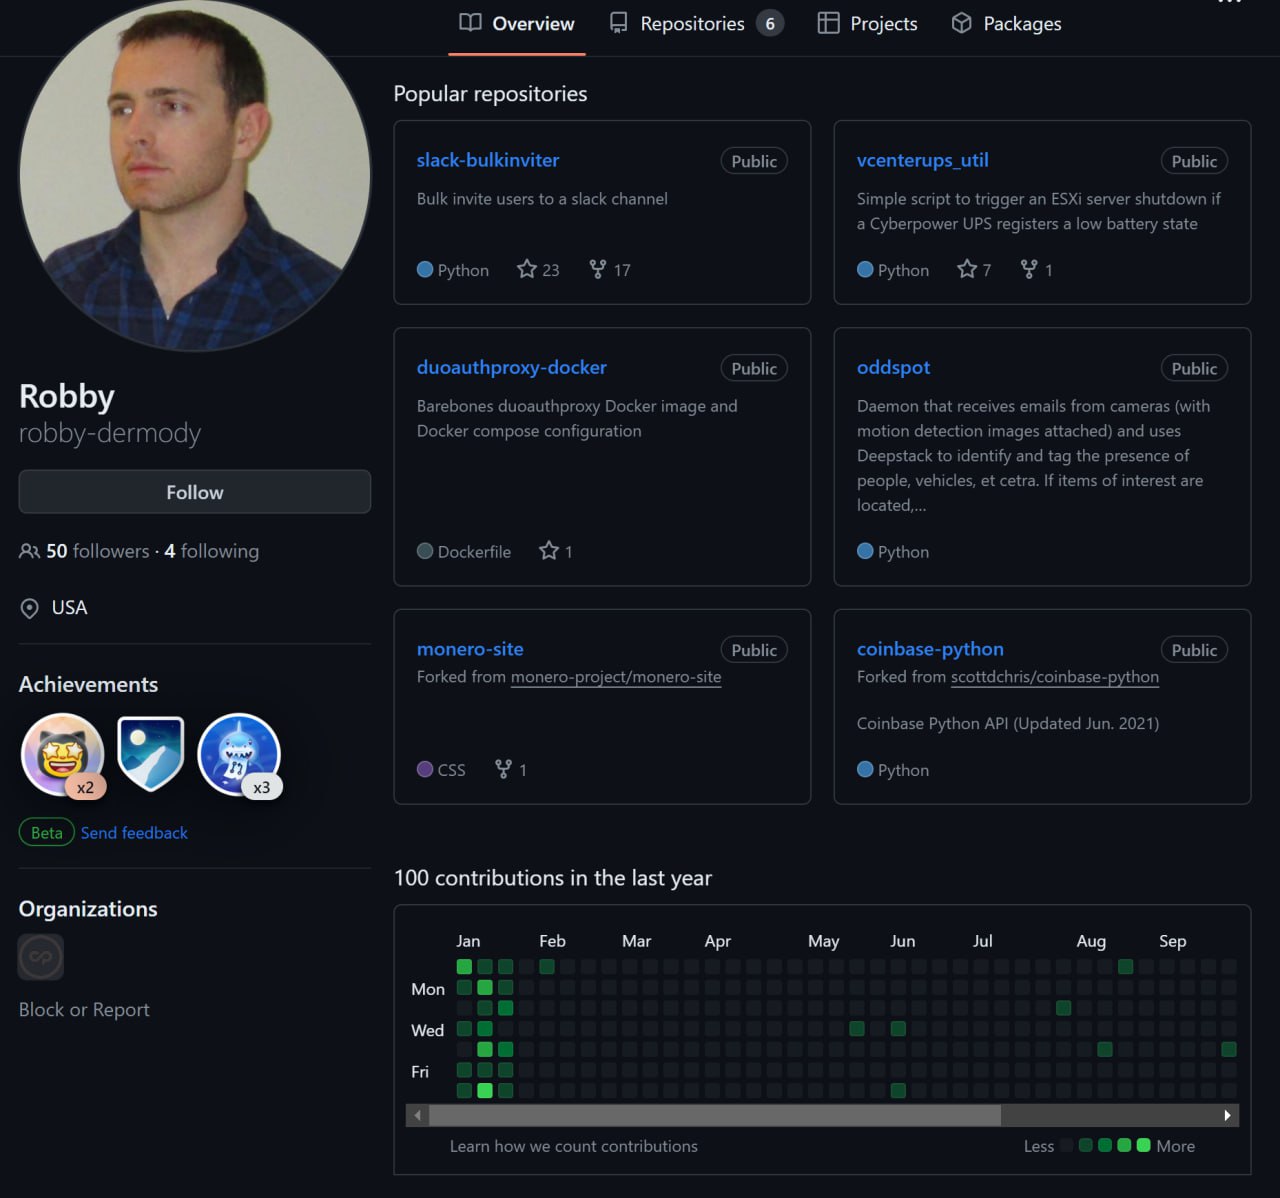Click the Overview book icon

[x=470, y=23]
